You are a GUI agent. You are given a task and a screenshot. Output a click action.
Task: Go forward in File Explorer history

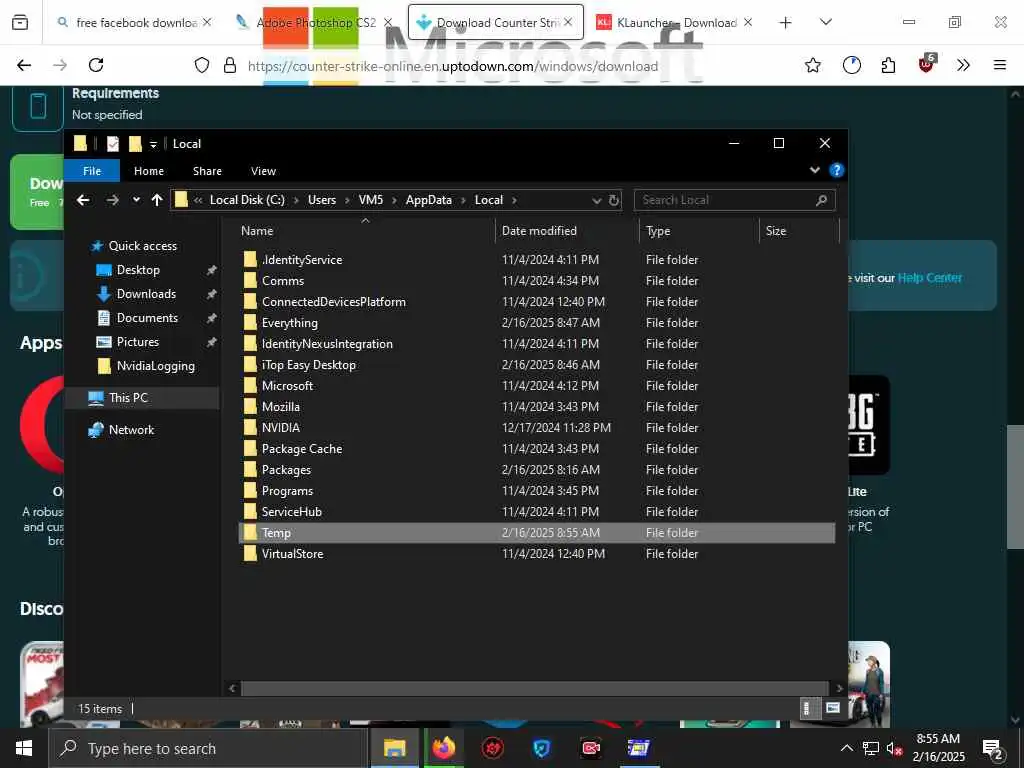coord(112,200)
